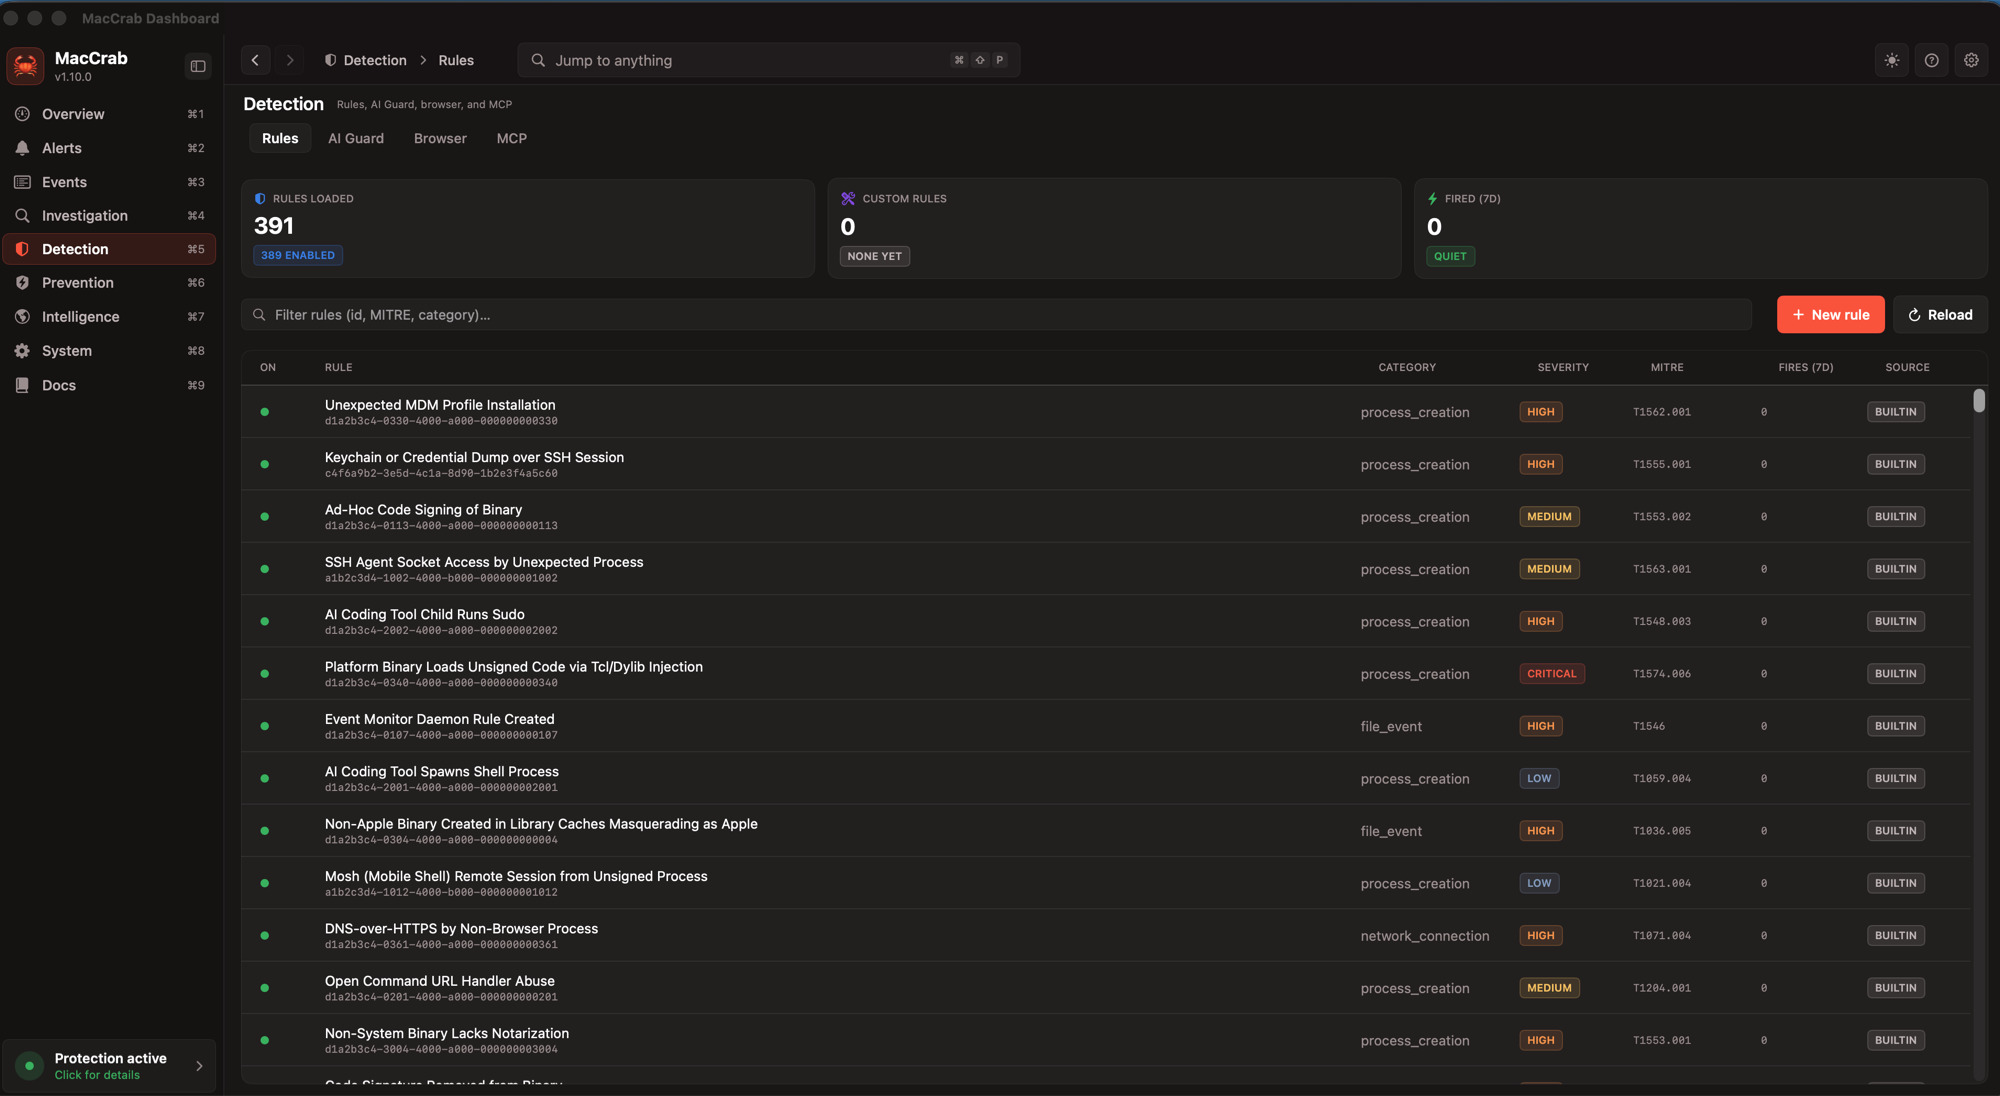The image size is (2000, 1096).
Task: Focus the Filter rules input field
Action: (x=996, y=315)
